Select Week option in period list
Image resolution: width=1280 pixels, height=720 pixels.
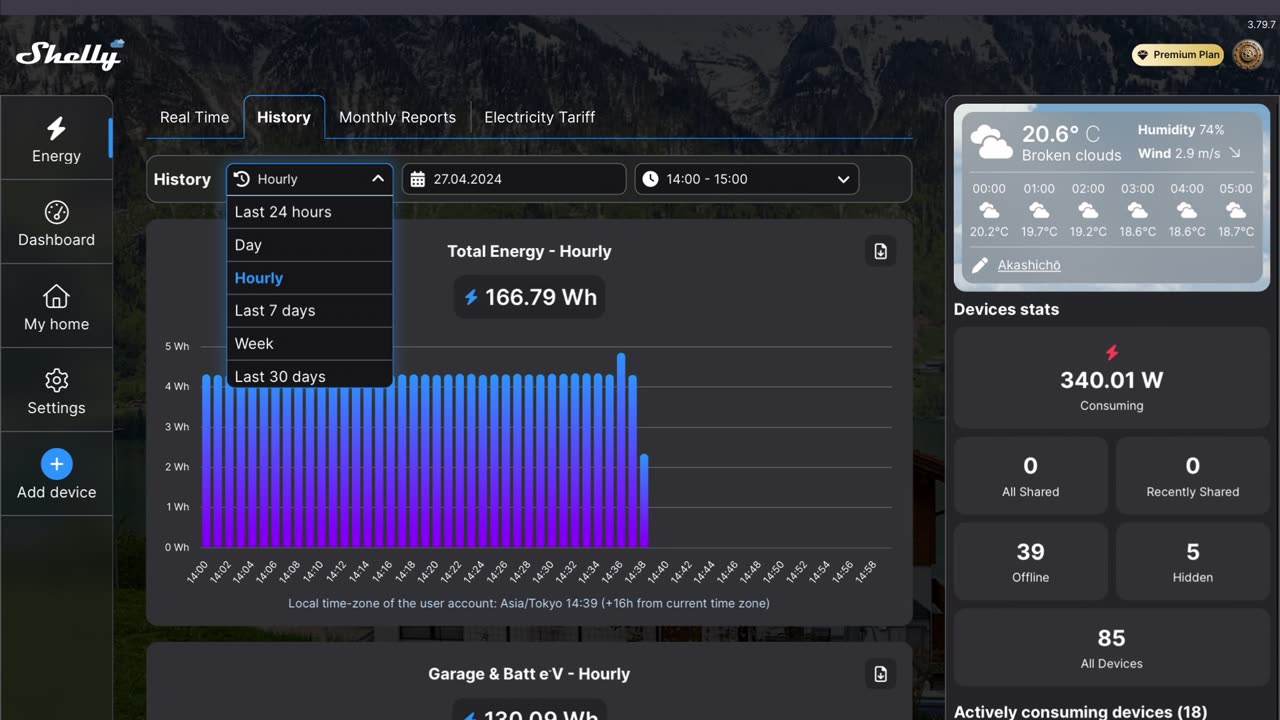coord(309,344)
